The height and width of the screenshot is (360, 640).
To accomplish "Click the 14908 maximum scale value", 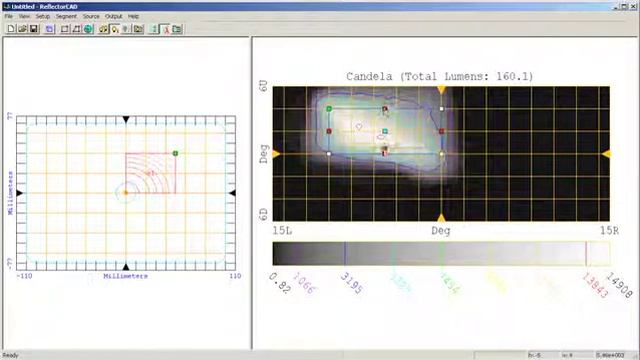I will (620, 285).
